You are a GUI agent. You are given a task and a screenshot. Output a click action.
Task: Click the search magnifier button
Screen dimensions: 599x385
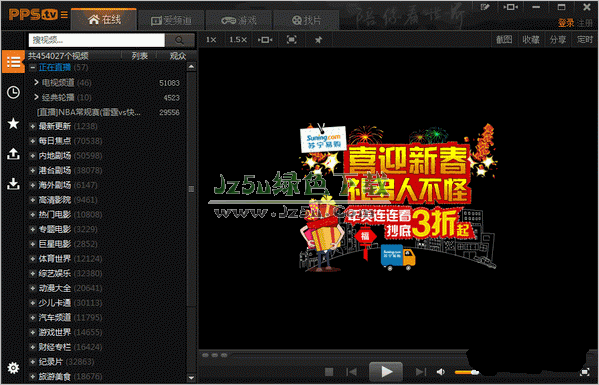pyautogui.click(x=179, y=40)
